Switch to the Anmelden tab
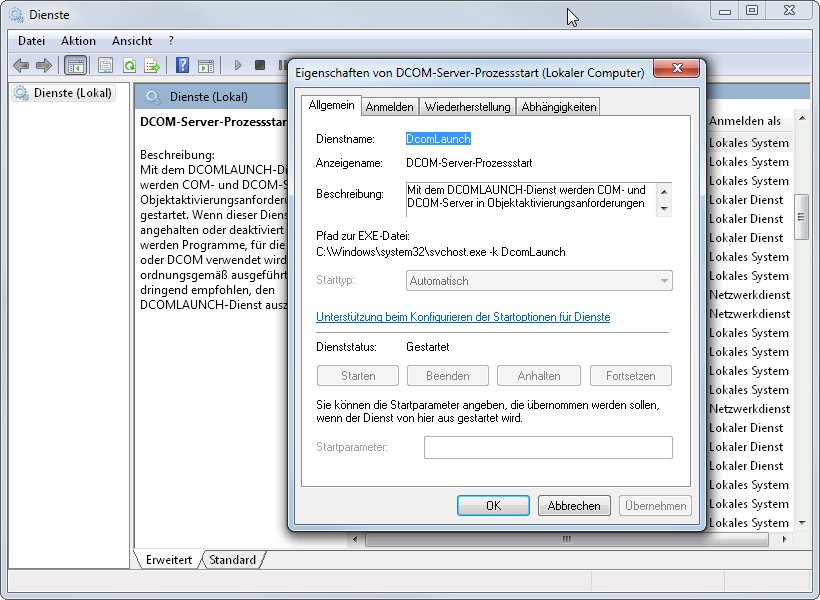This screenshot has width=820, height=600. (x=390, y=107)
